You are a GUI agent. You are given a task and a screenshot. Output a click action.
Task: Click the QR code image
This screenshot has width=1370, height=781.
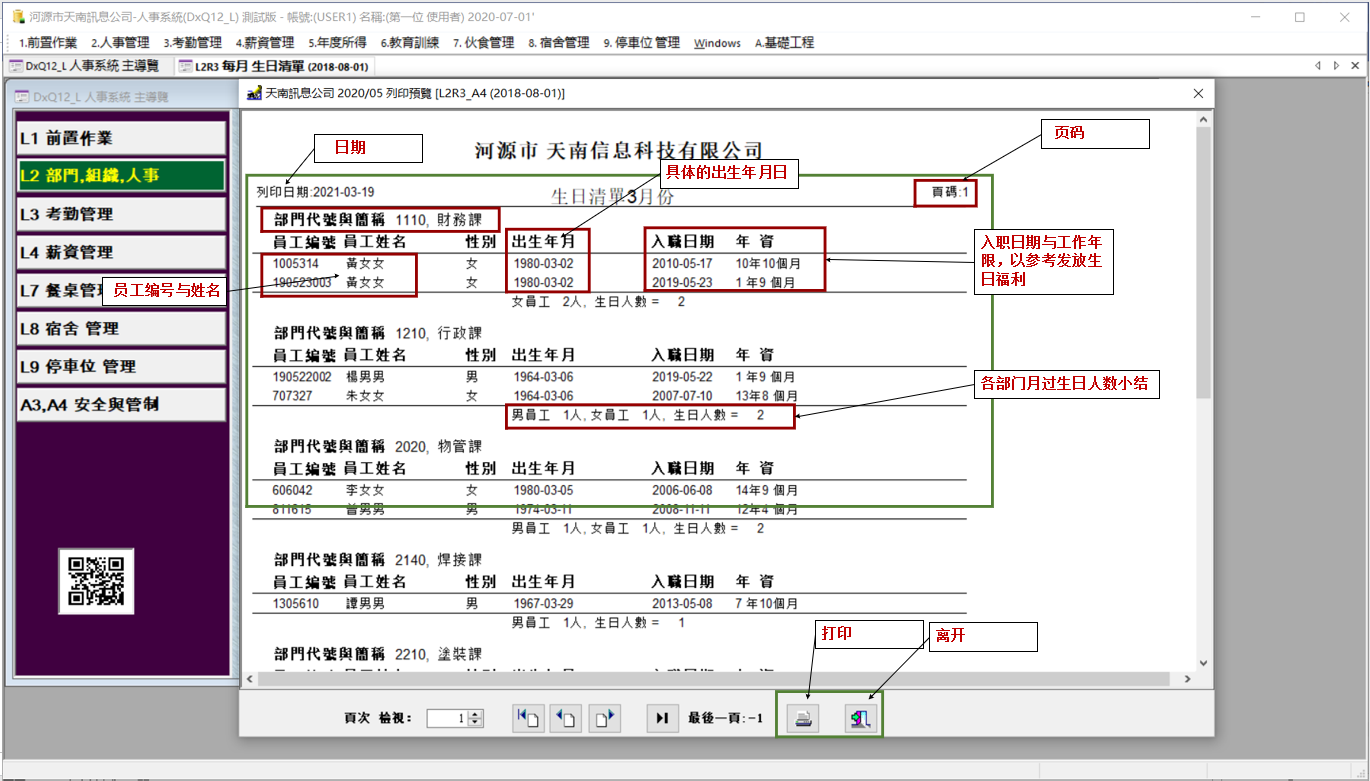click(x=96, y=581)
